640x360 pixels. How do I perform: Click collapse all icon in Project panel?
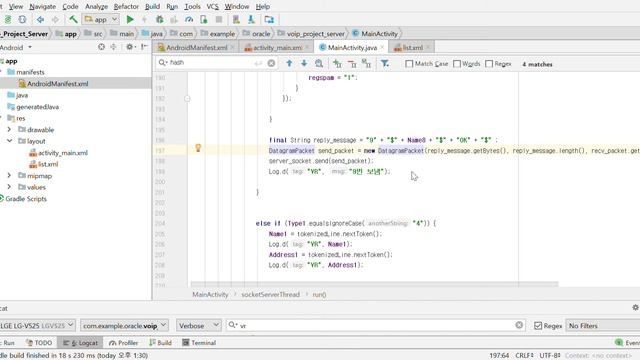(113, 47)
